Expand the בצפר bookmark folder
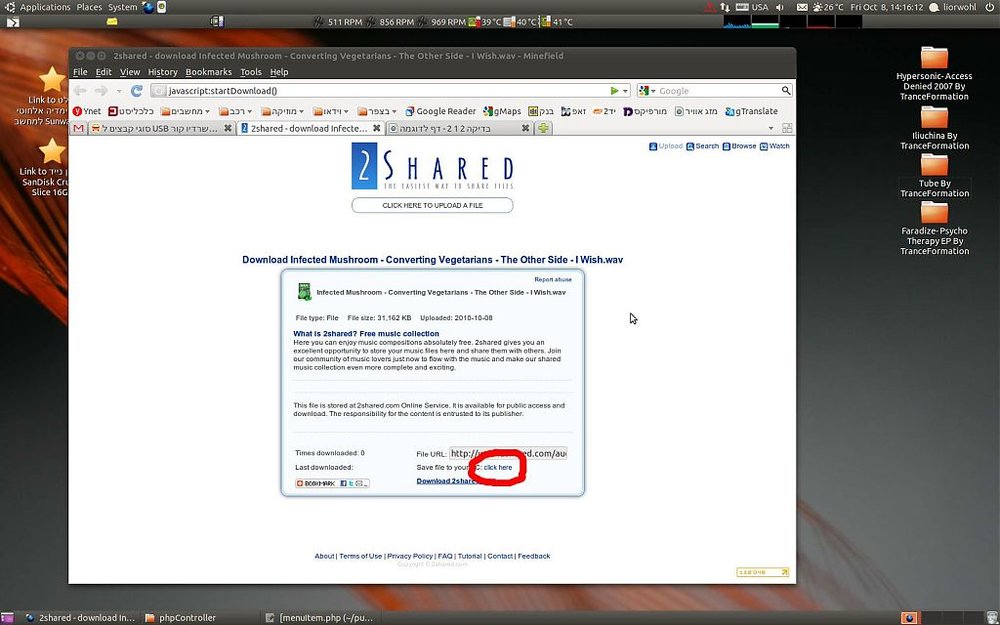1000x625 pixels. [x=378, y=111]
